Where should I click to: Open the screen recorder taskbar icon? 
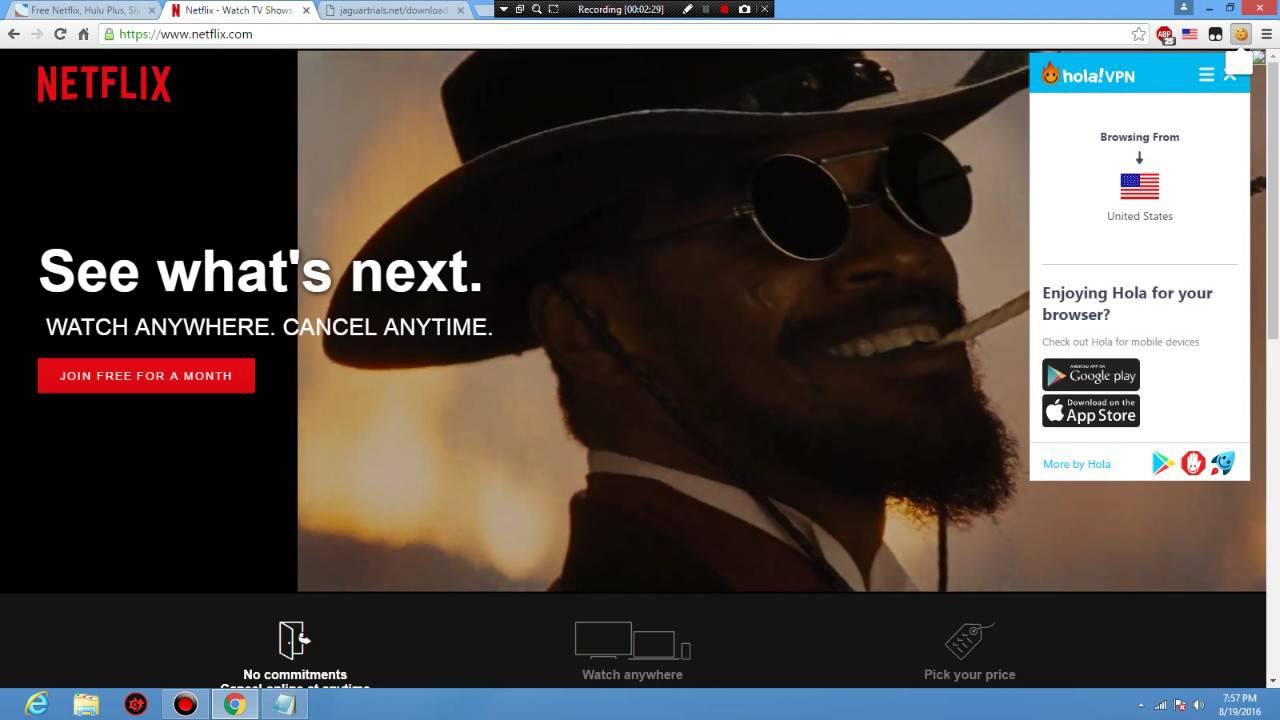coord(185,704)
